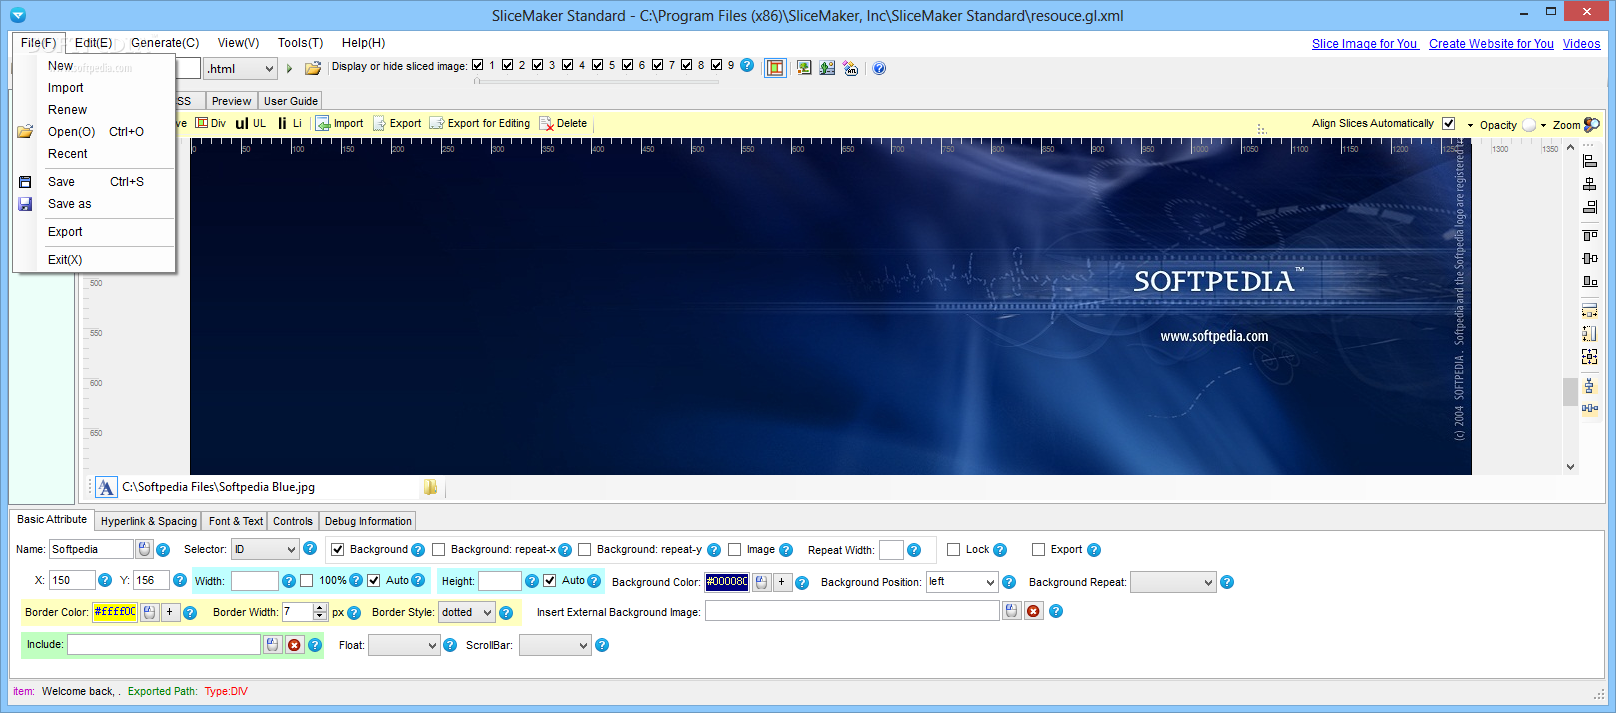1616x713 pixels.
Task: Enable Background: repeat-y checkbox
Action: pyautogui.click(x=584, y=549)
